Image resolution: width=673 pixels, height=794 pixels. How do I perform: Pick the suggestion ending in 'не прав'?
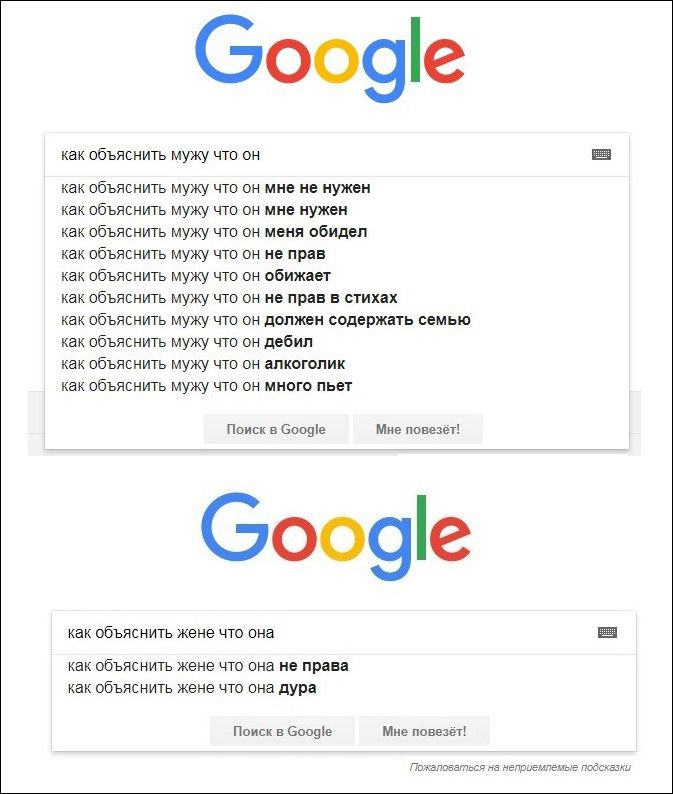pos(193,254)
